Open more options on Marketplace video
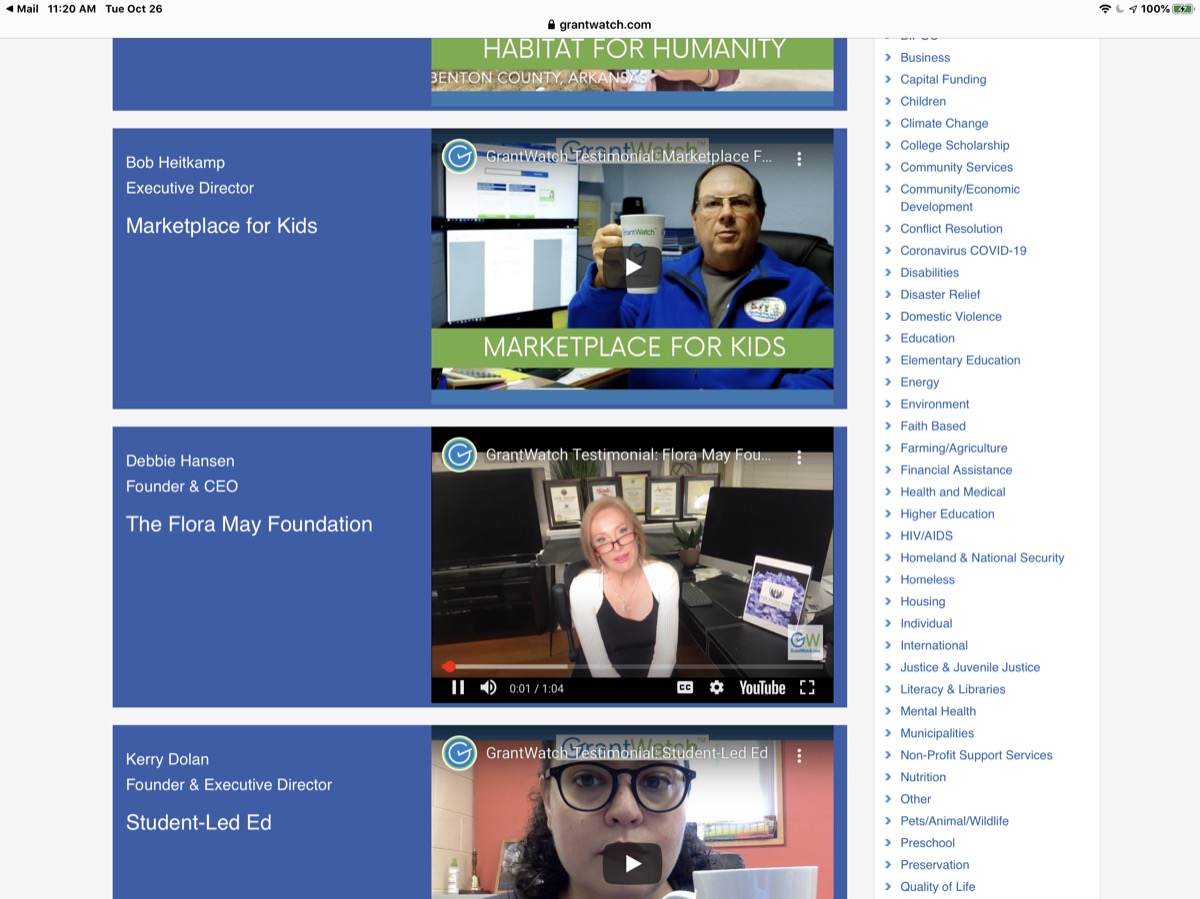Image resolution: width=1200 pixels, height=899 pixels. [x=799, y=158]
